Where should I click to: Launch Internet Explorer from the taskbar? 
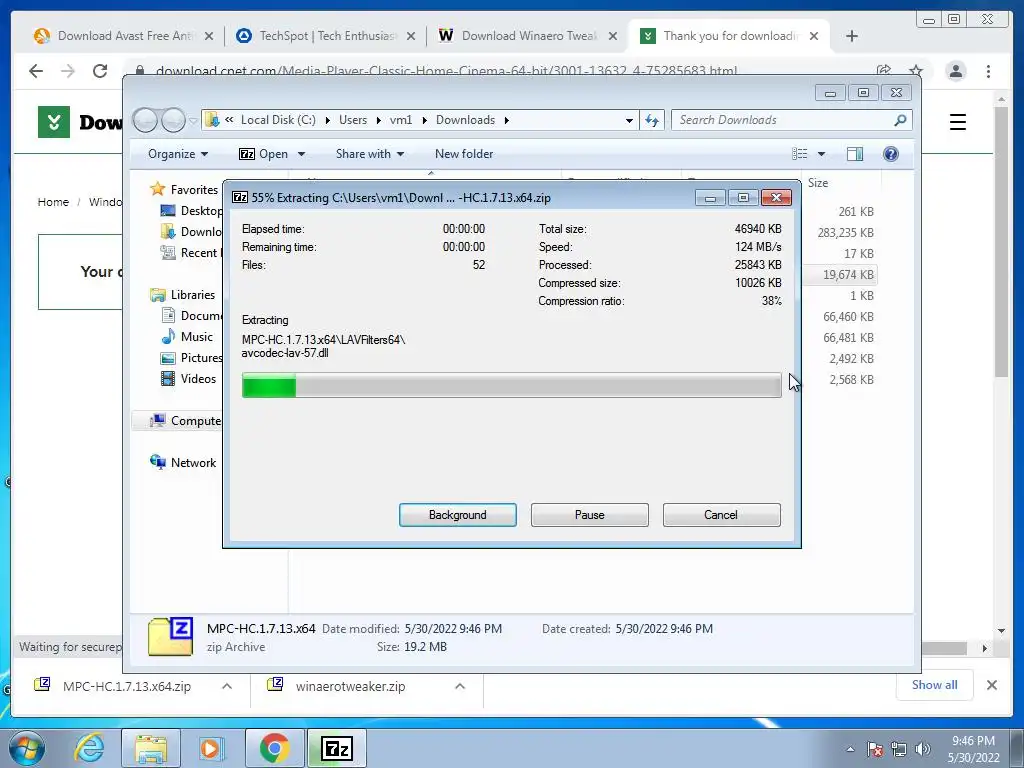coord(89,748)
